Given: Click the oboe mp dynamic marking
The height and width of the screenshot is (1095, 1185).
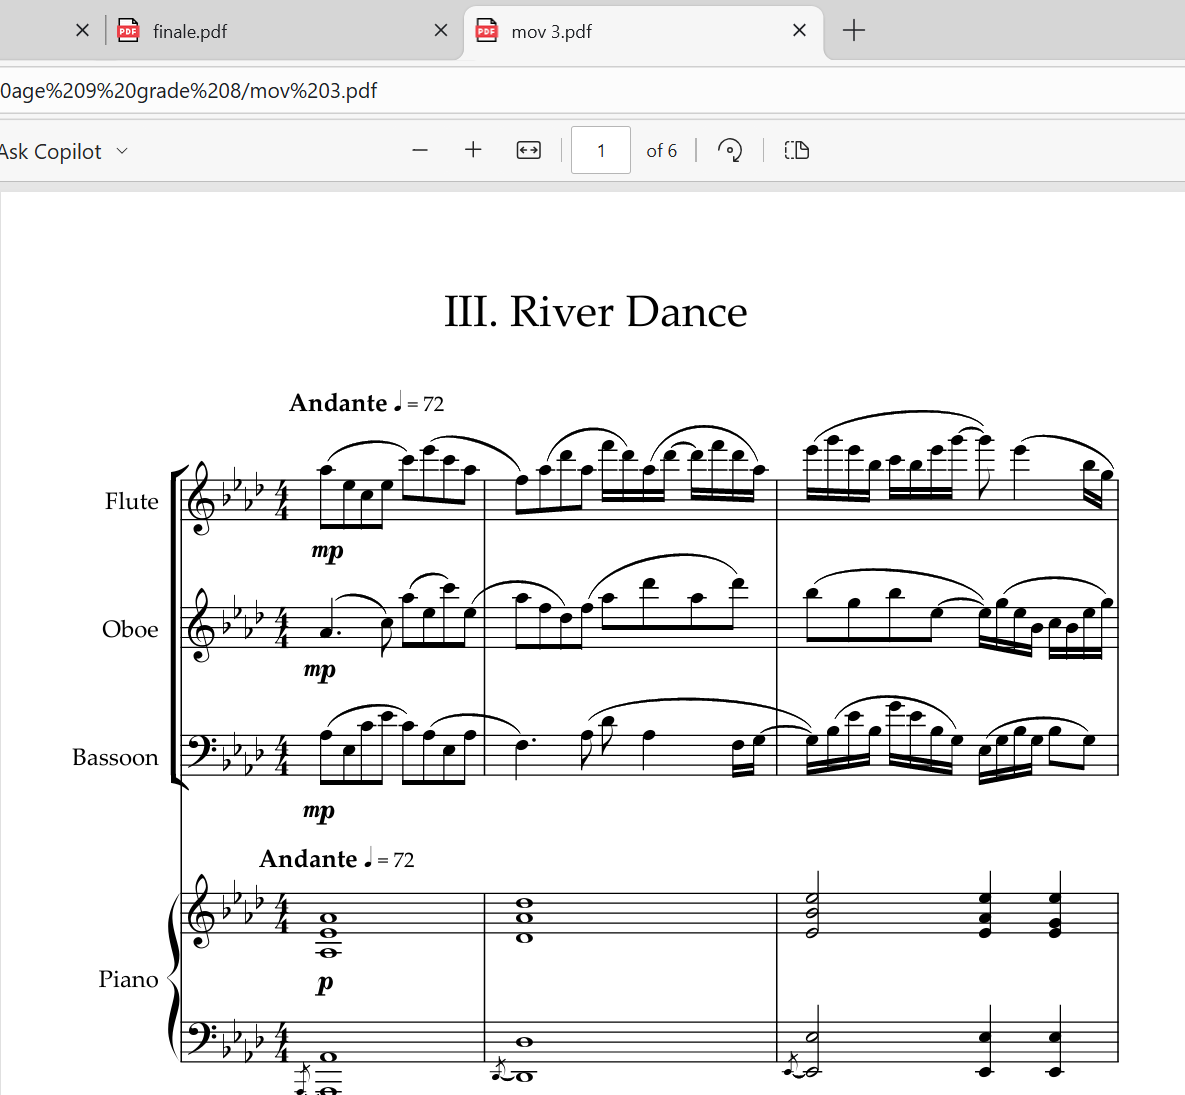Looking at the screenshot, I should 319,670.
